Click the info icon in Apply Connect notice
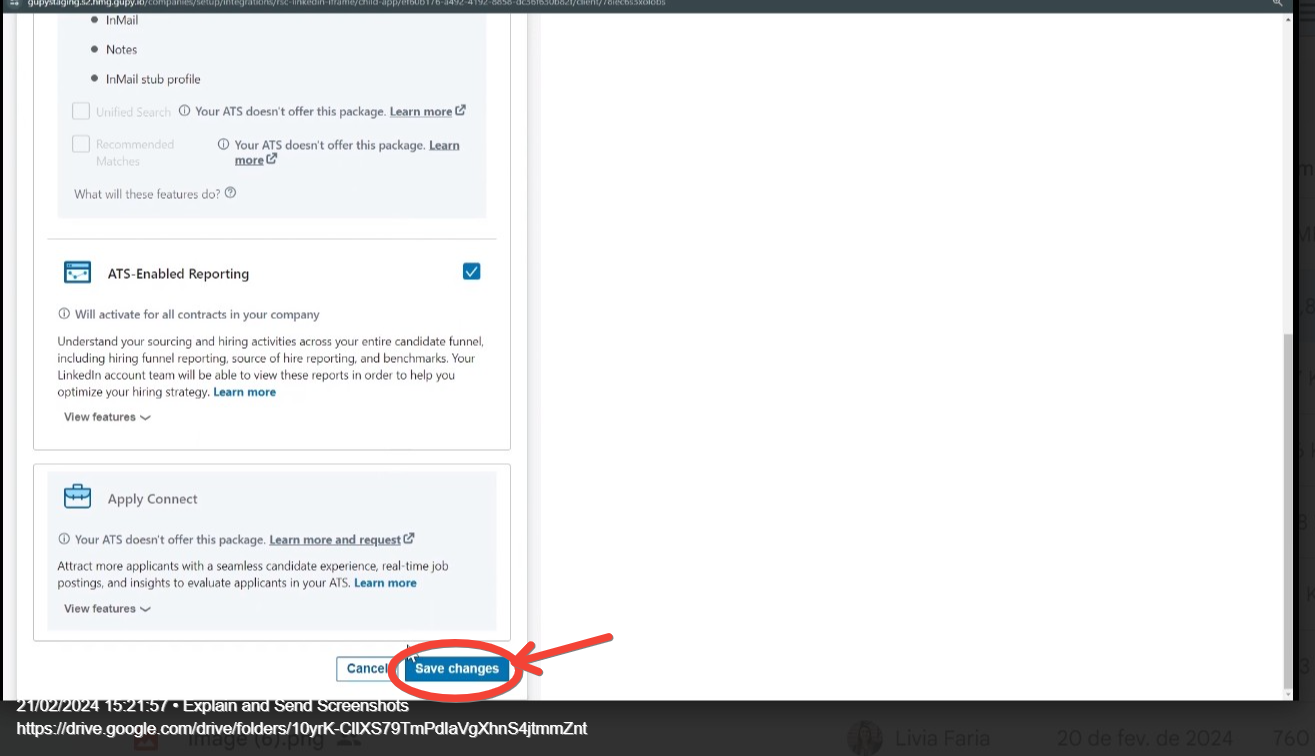 (64, 539)
